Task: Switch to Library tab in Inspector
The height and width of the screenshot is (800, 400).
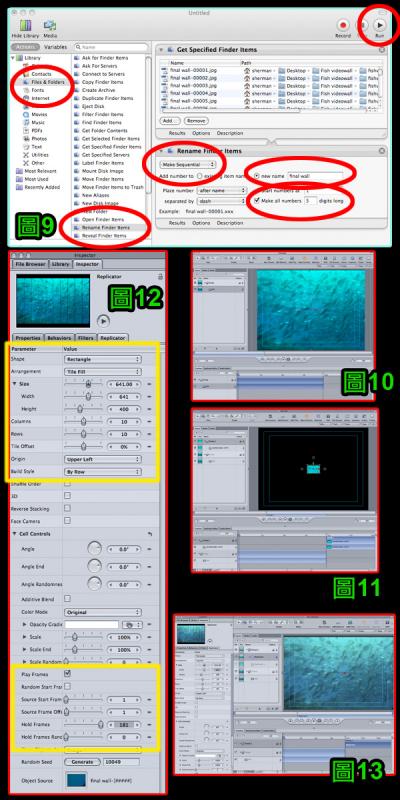Action: 60,264
